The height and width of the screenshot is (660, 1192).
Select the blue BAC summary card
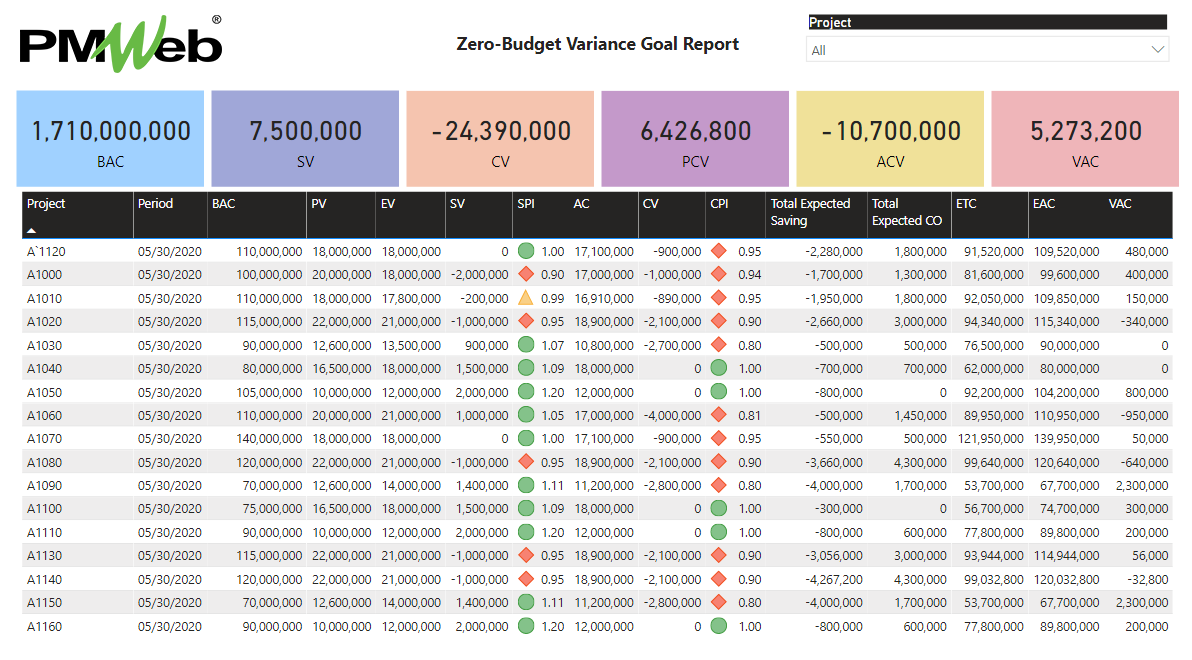[x=109, y=140]
